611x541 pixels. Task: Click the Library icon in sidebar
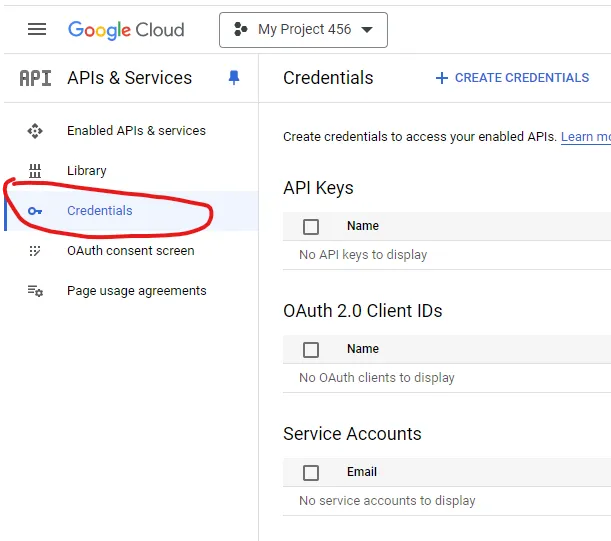[x=35, y=171]
